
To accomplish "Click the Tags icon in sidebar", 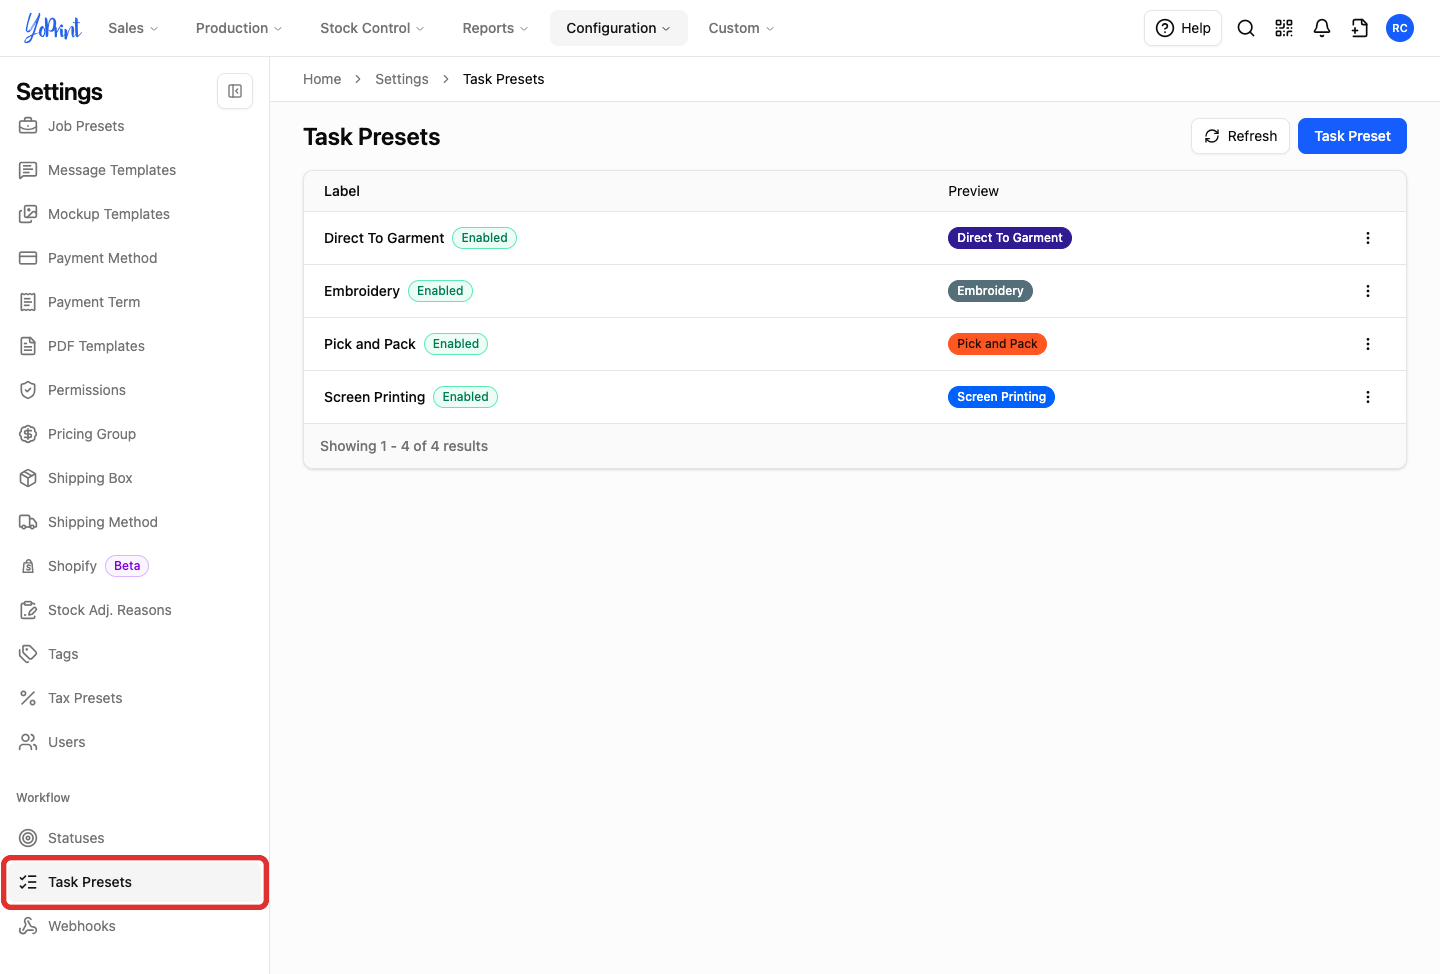I will (x=28, y=654).
